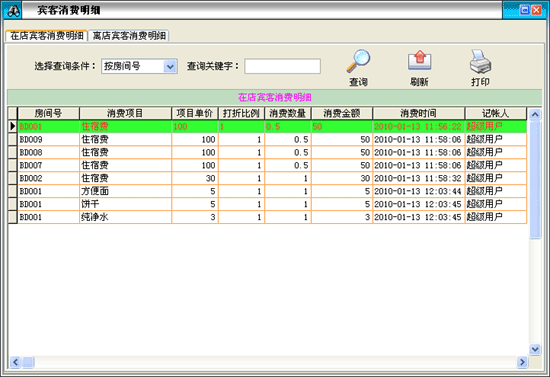550x377 pixels.
Task: Click the 打印 printer icon
Action: pos(480,61)
